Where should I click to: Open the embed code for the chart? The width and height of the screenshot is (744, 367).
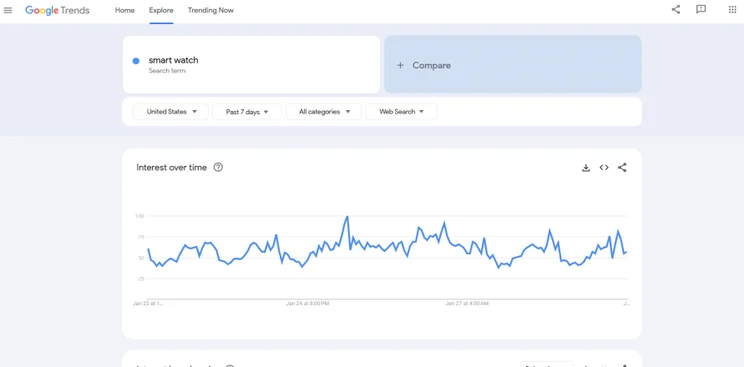click(x=604, y=168)
